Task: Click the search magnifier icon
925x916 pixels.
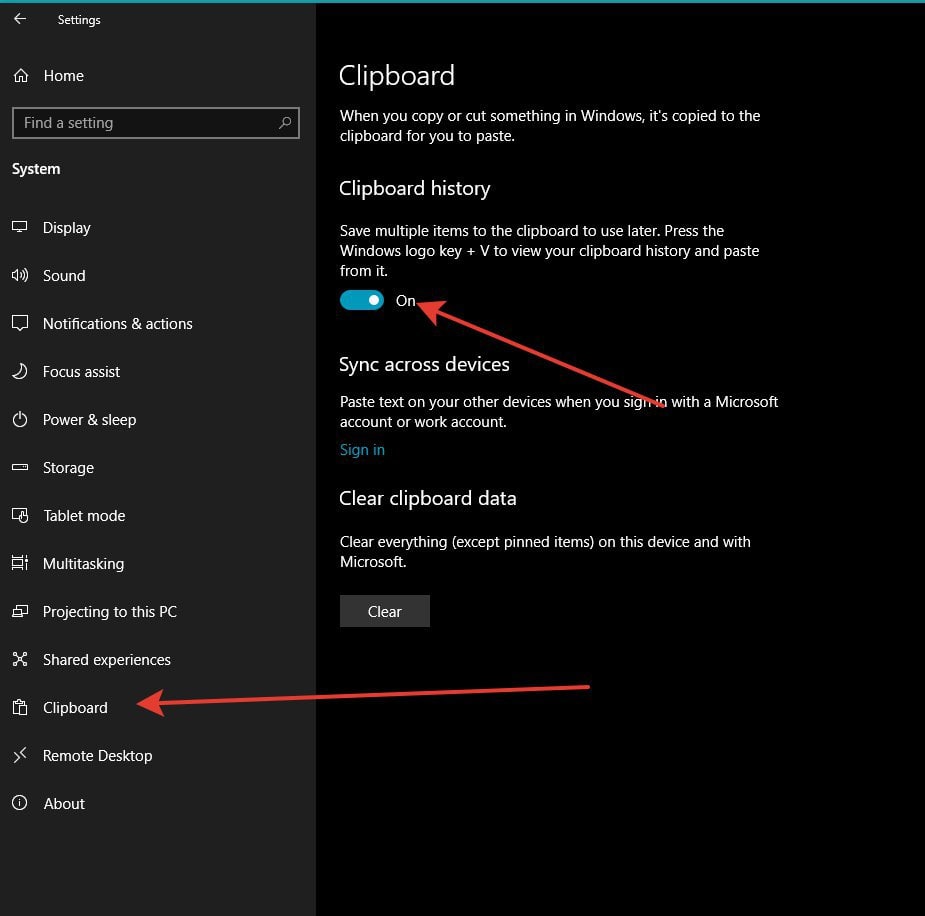Action: point(285,123)
